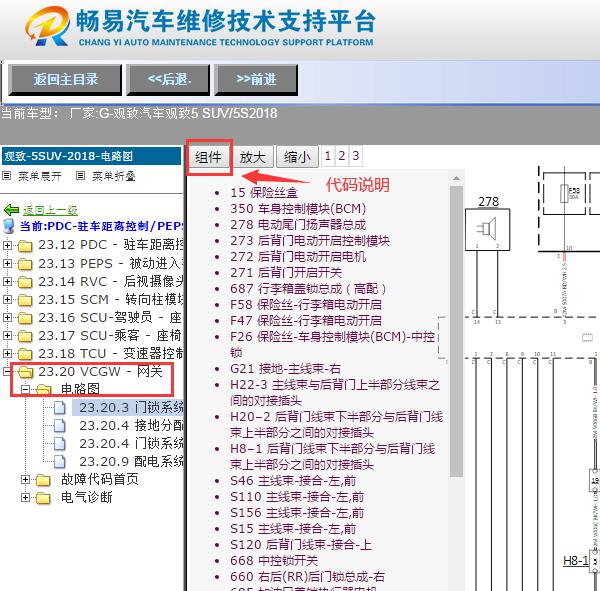This screenshot has width=600, height=591.
Task: Expand the 23.18 TCU folder node
Action: (x=7, y=353)
